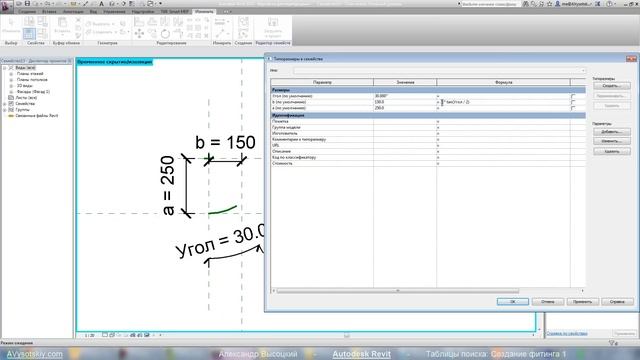Click the Измерить measure icon
This screenshot has height=360, width=640.
[220, 21]
